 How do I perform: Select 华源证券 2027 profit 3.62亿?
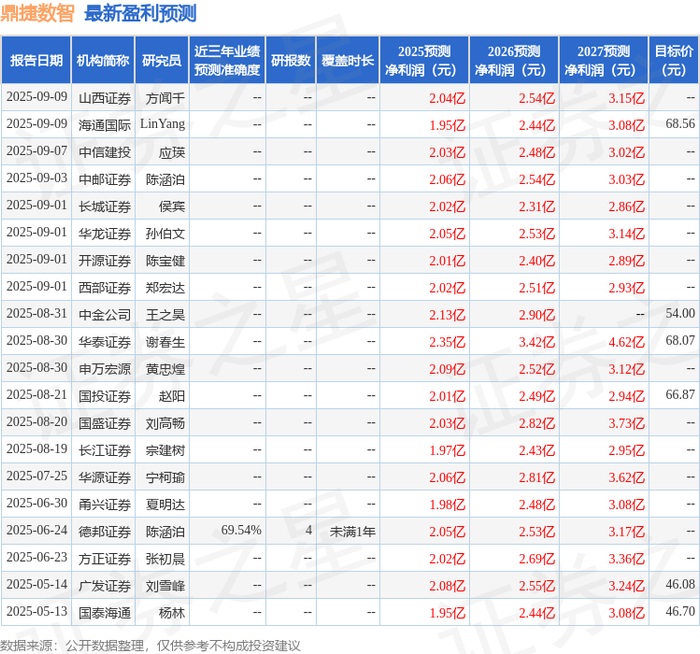coord(626,478)
